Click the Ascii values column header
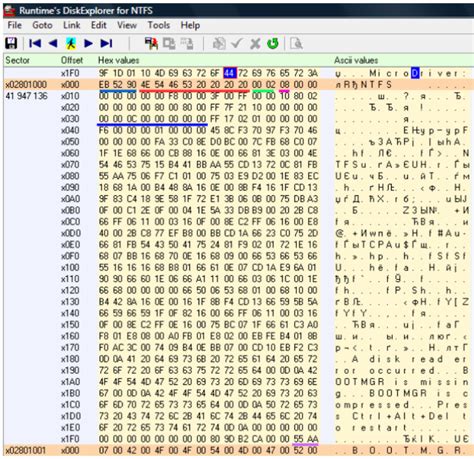The width and height of the screenshot is (474, 459). pyautogui.click(x=356, y=60)
